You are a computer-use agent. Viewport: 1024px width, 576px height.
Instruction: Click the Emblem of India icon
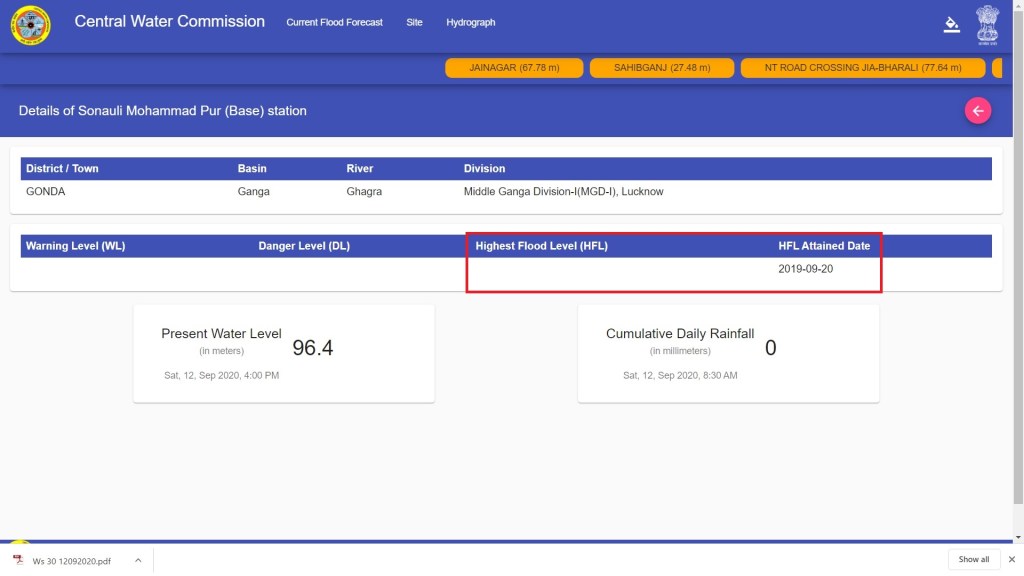987,25
